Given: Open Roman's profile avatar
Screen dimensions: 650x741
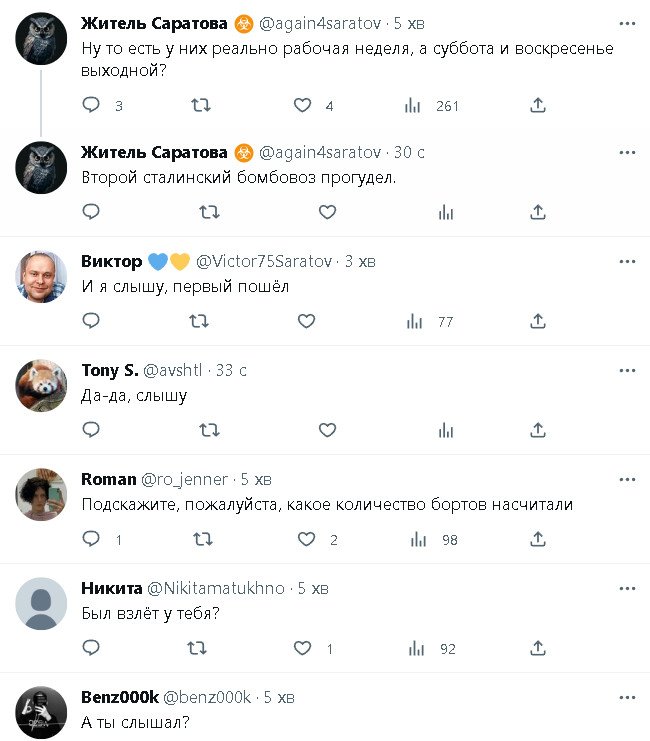Looking at the screenshot, I should tap(42, 494).
